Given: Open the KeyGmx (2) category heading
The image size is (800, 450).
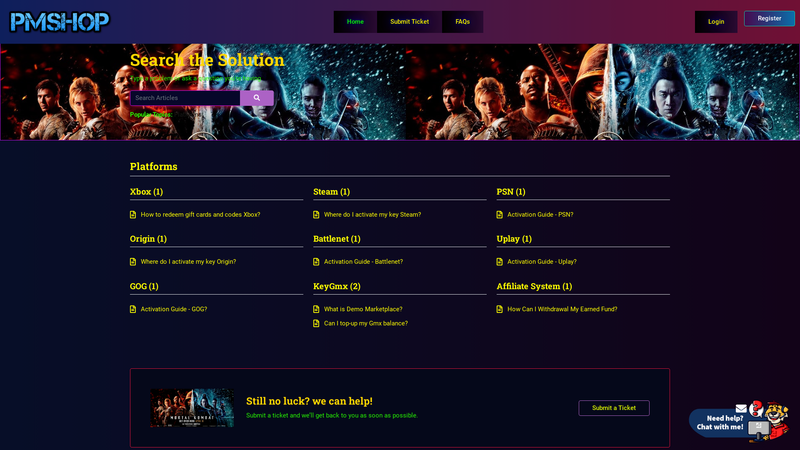Looking at the screenshot, I should coord(337,286).
